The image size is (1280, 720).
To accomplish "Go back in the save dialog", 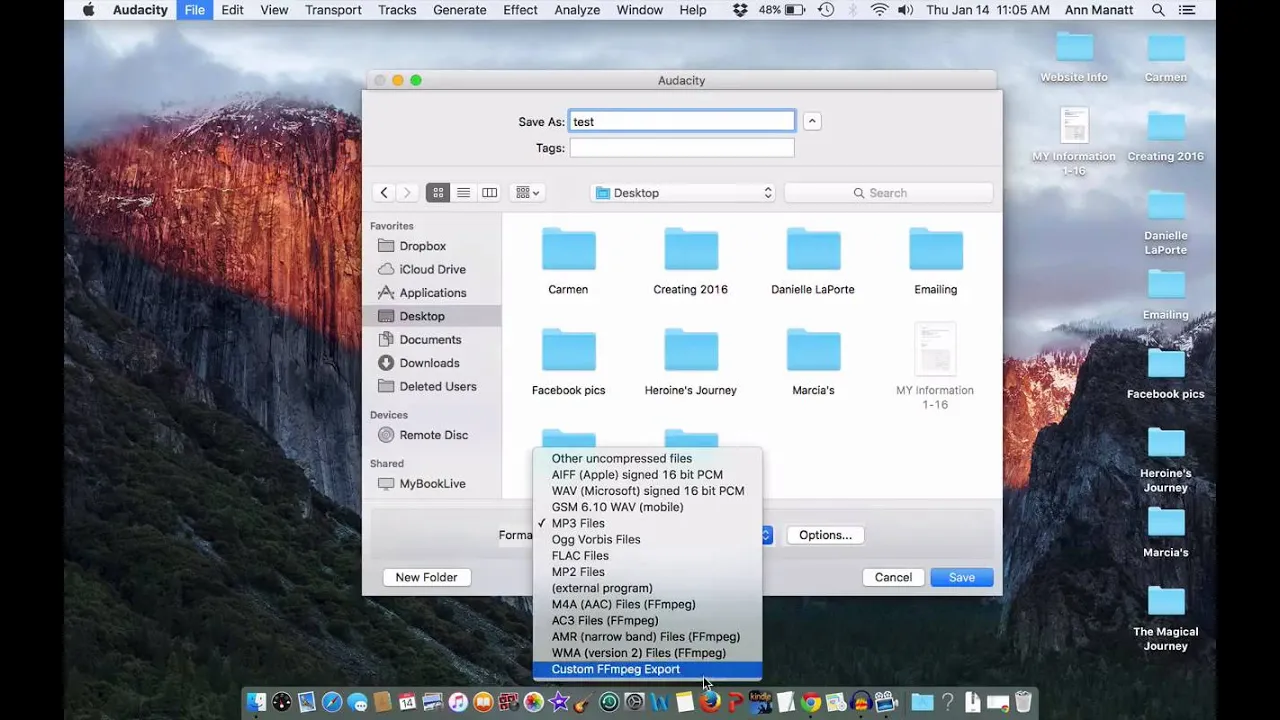I will click(384, 193).
